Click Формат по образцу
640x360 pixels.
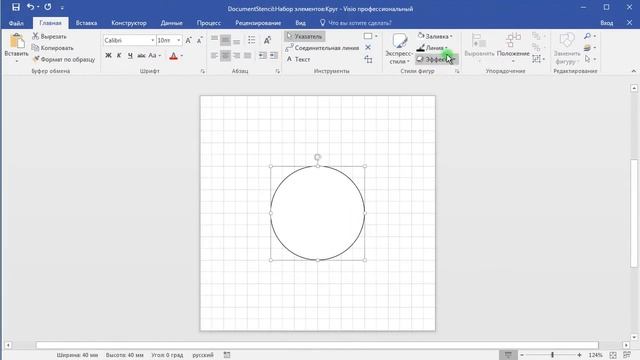[64, 59]
